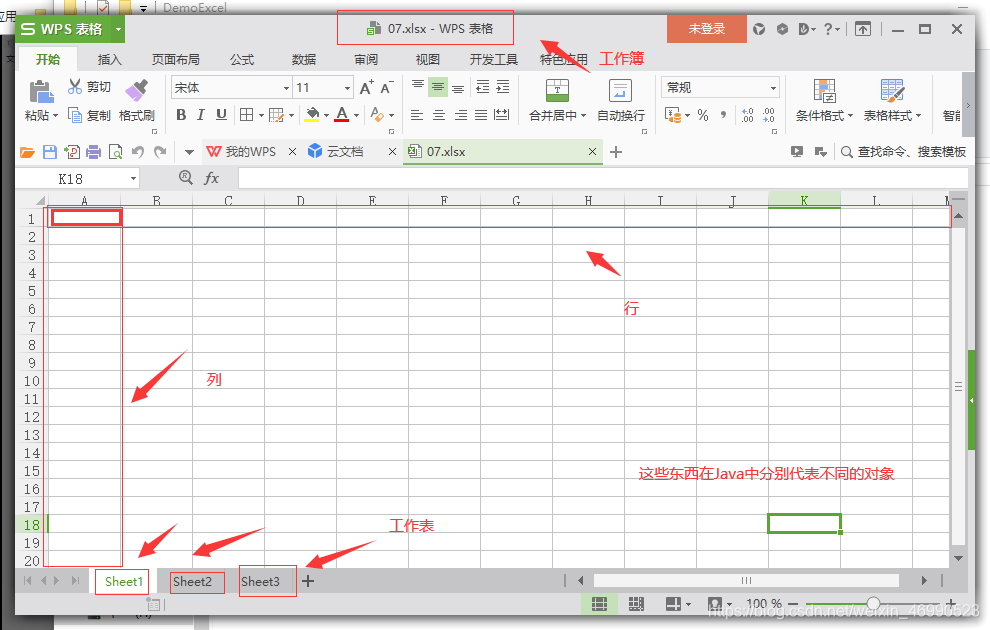
Task: Switch to the 插入 ribbon tab
Action: tap(109, 59)
